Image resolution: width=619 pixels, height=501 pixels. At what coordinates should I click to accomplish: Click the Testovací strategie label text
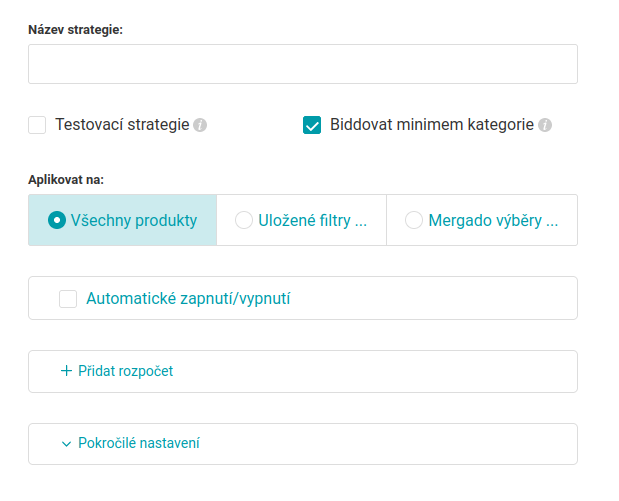click(x=122, y=125)
